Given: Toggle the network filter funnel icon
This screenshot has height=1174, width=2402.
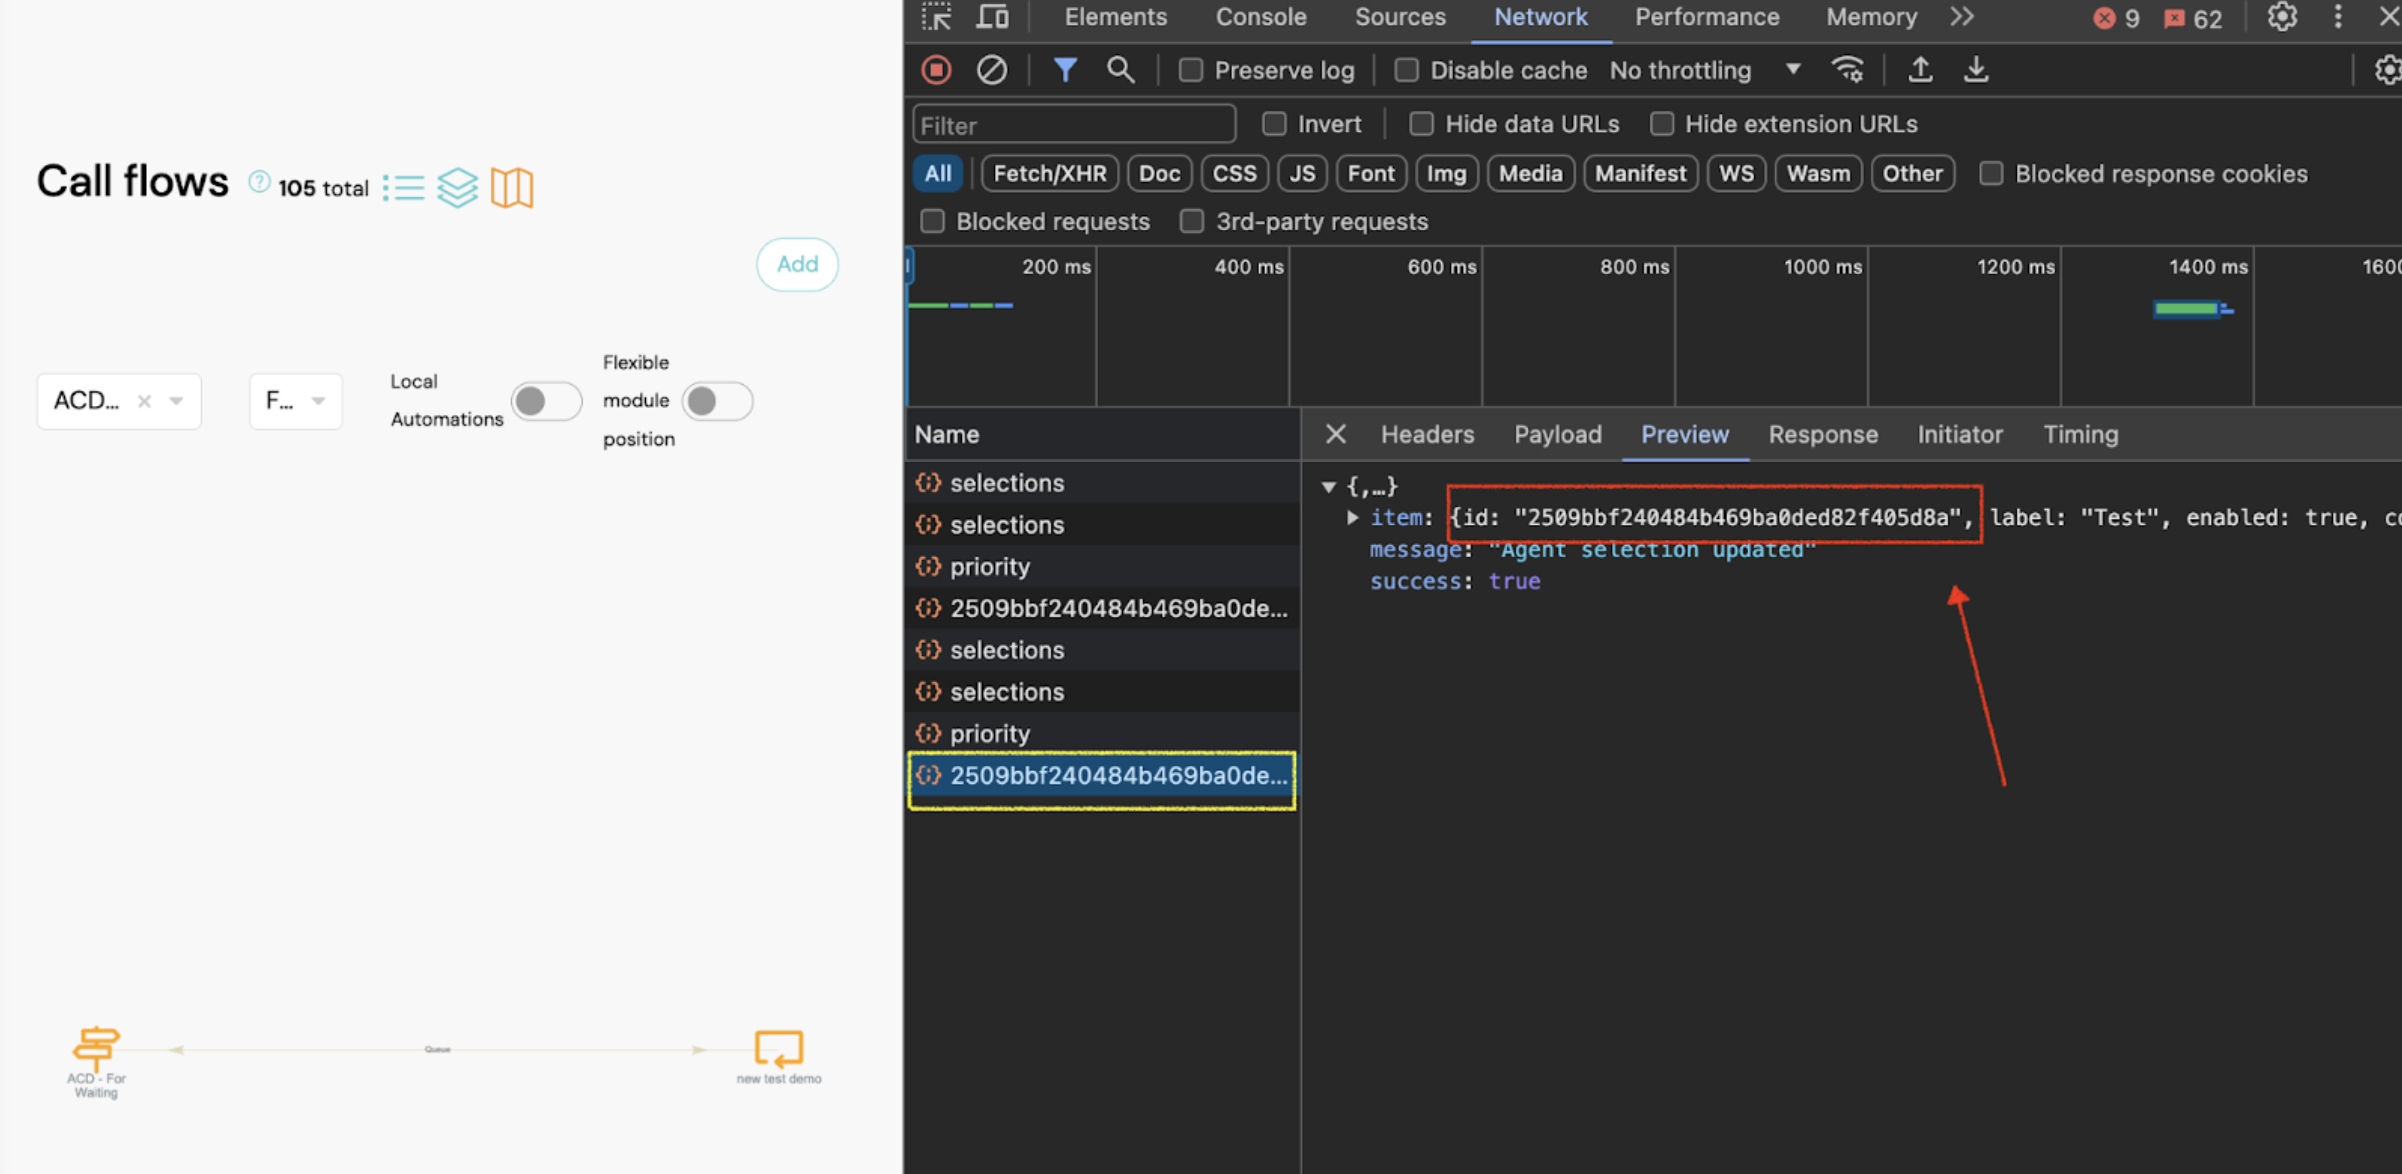Looking at the screenshot, I should click(x=1065, y=70).
